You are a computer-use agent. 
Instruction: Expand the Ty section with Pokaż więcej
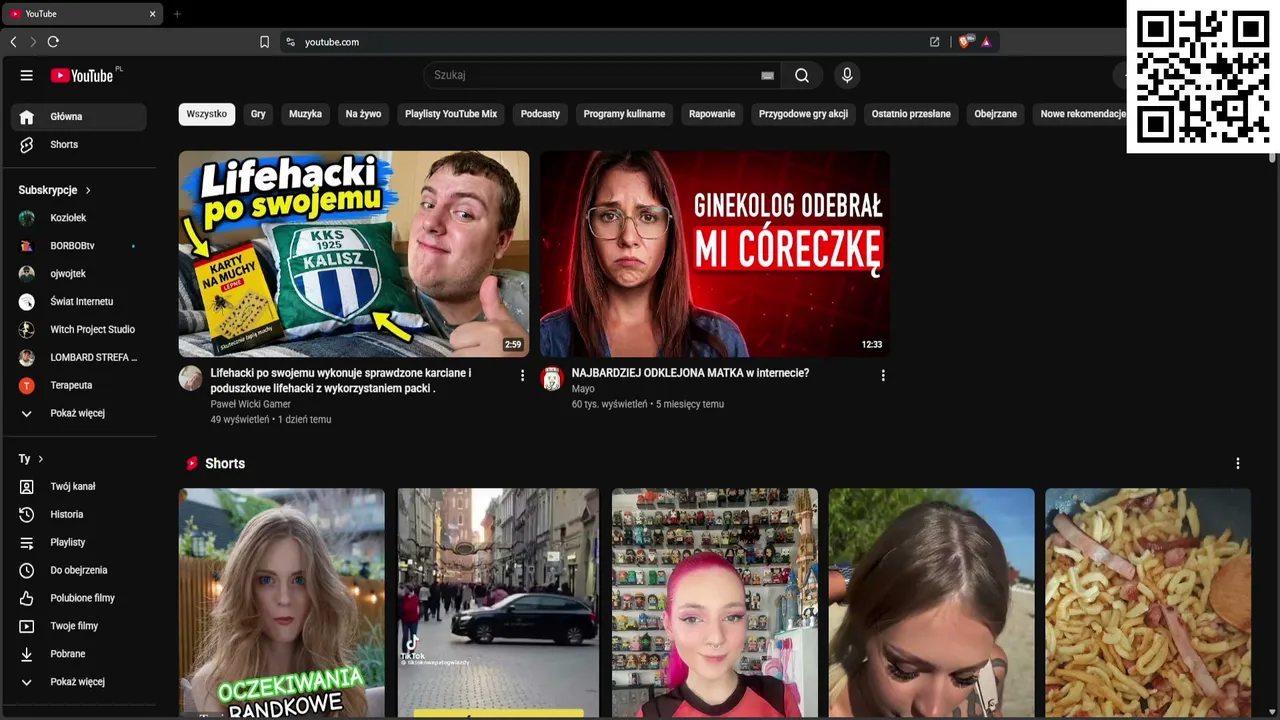79,683
